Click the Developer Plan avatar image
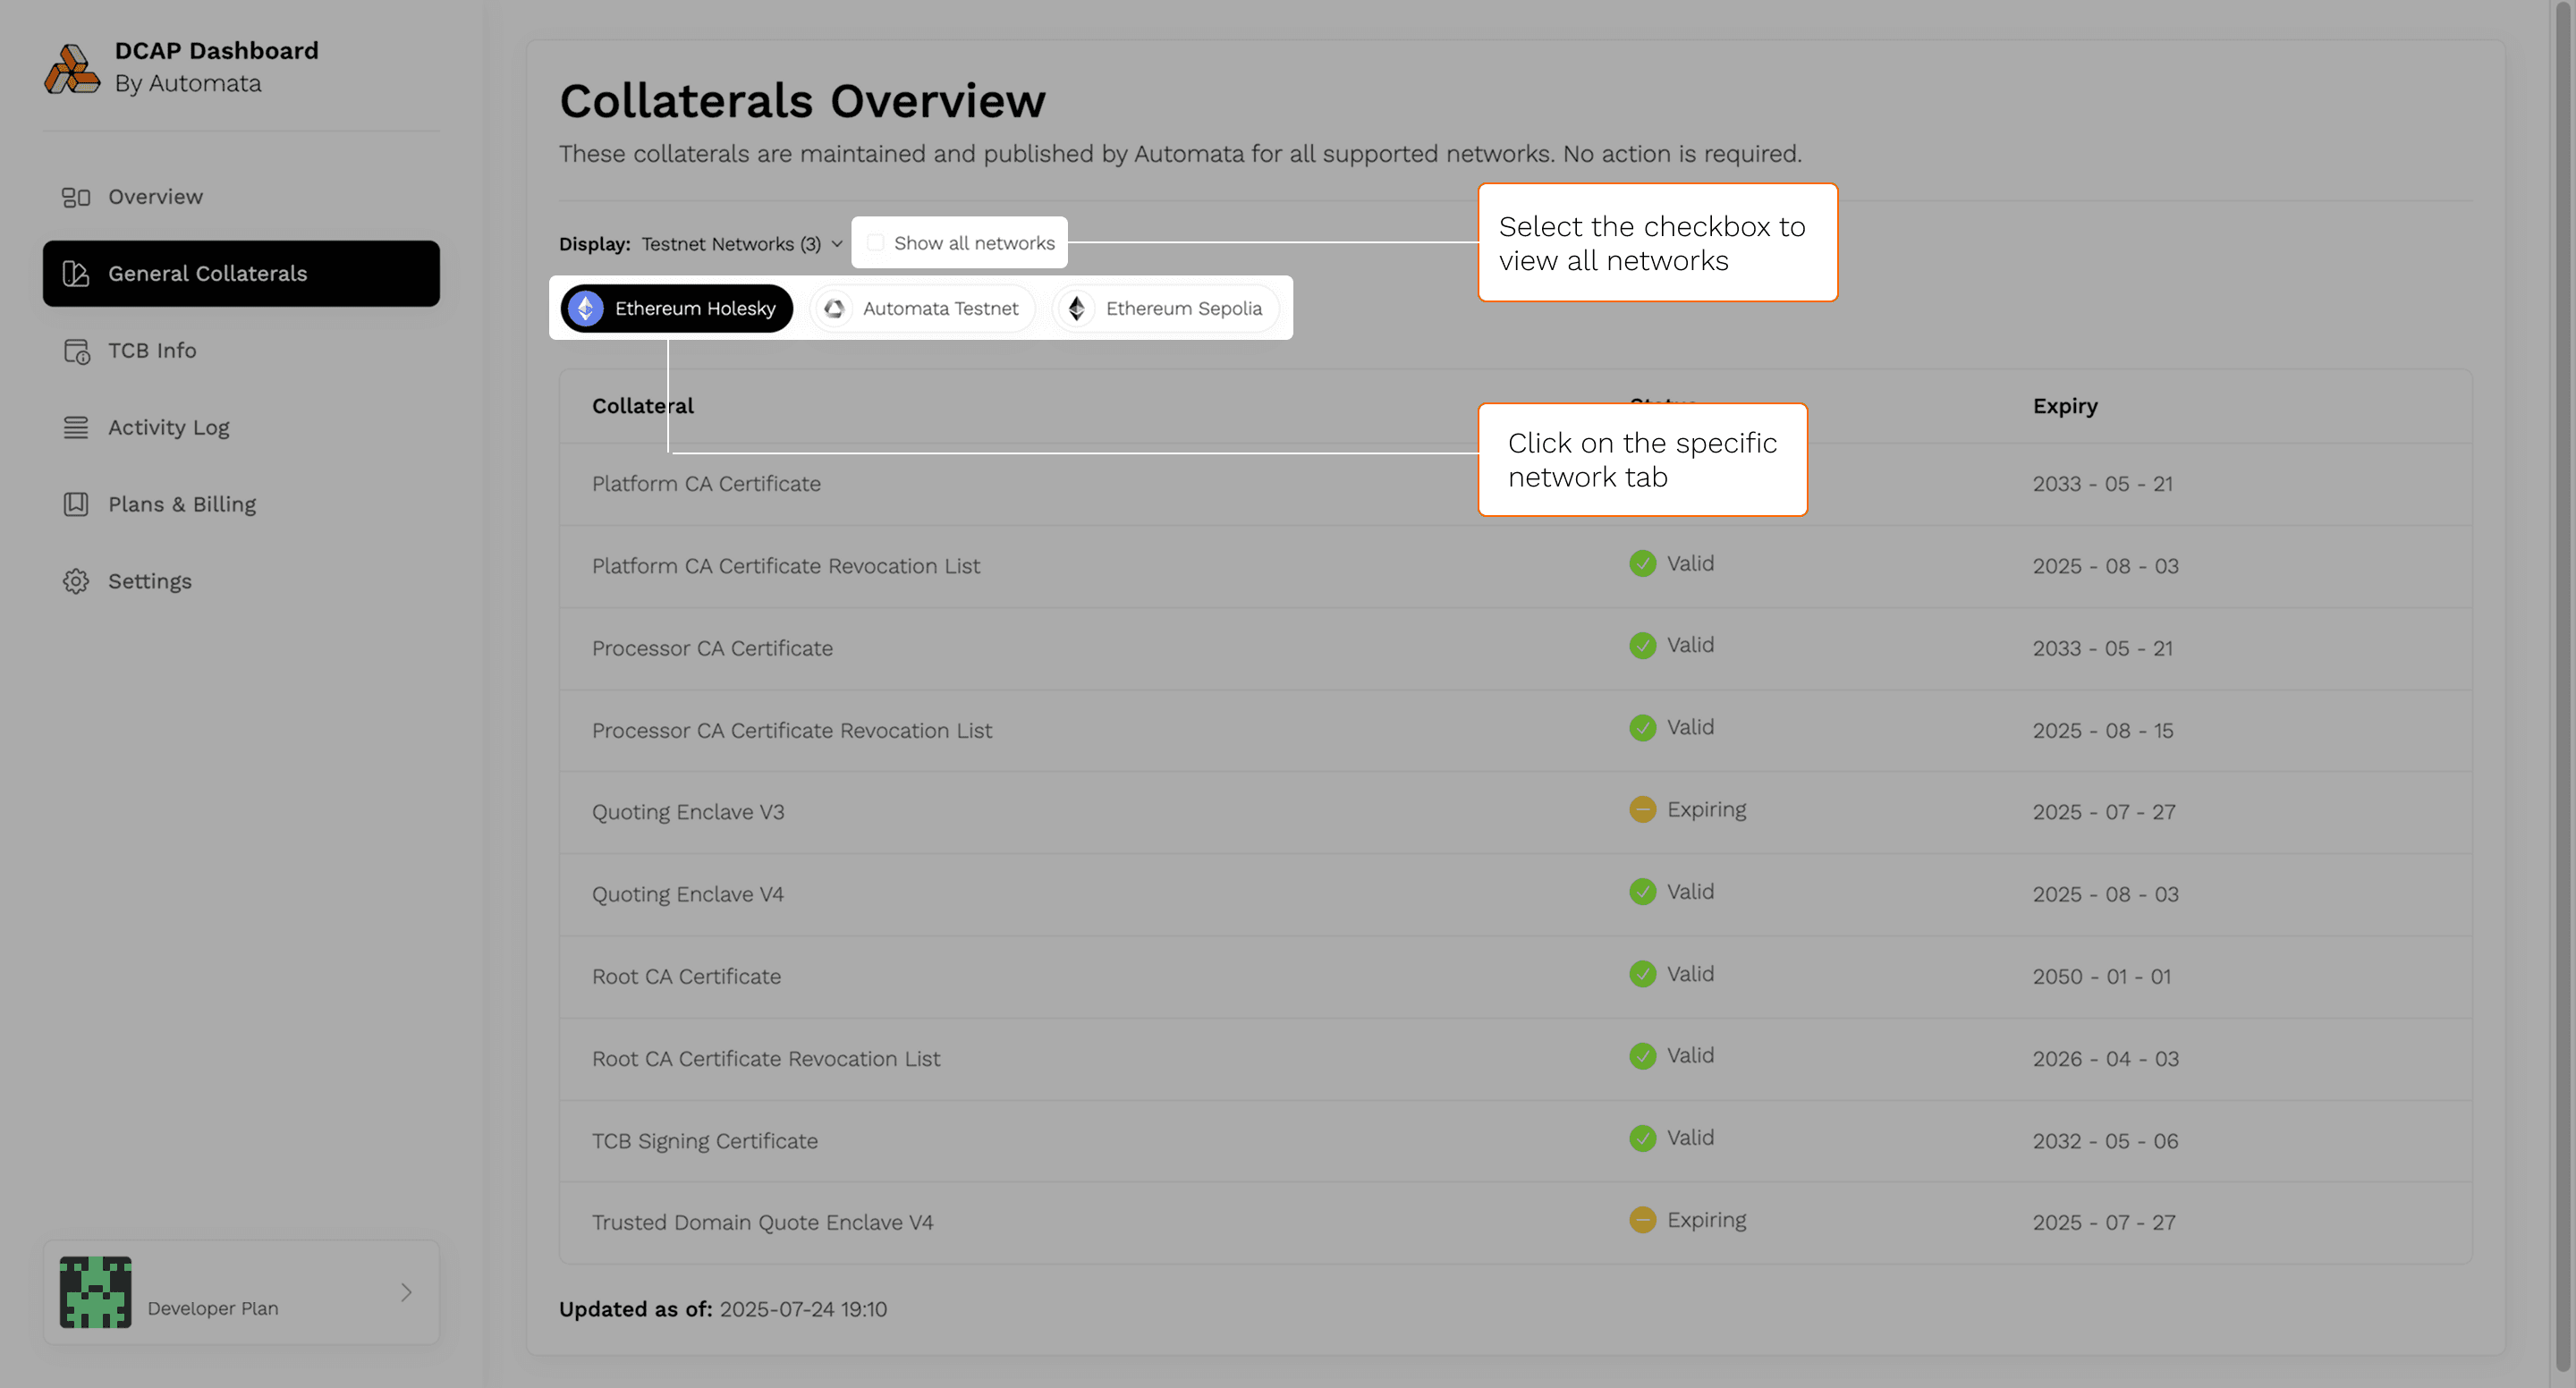This screenshot has height=1388, width=2576. (95, 1292)
